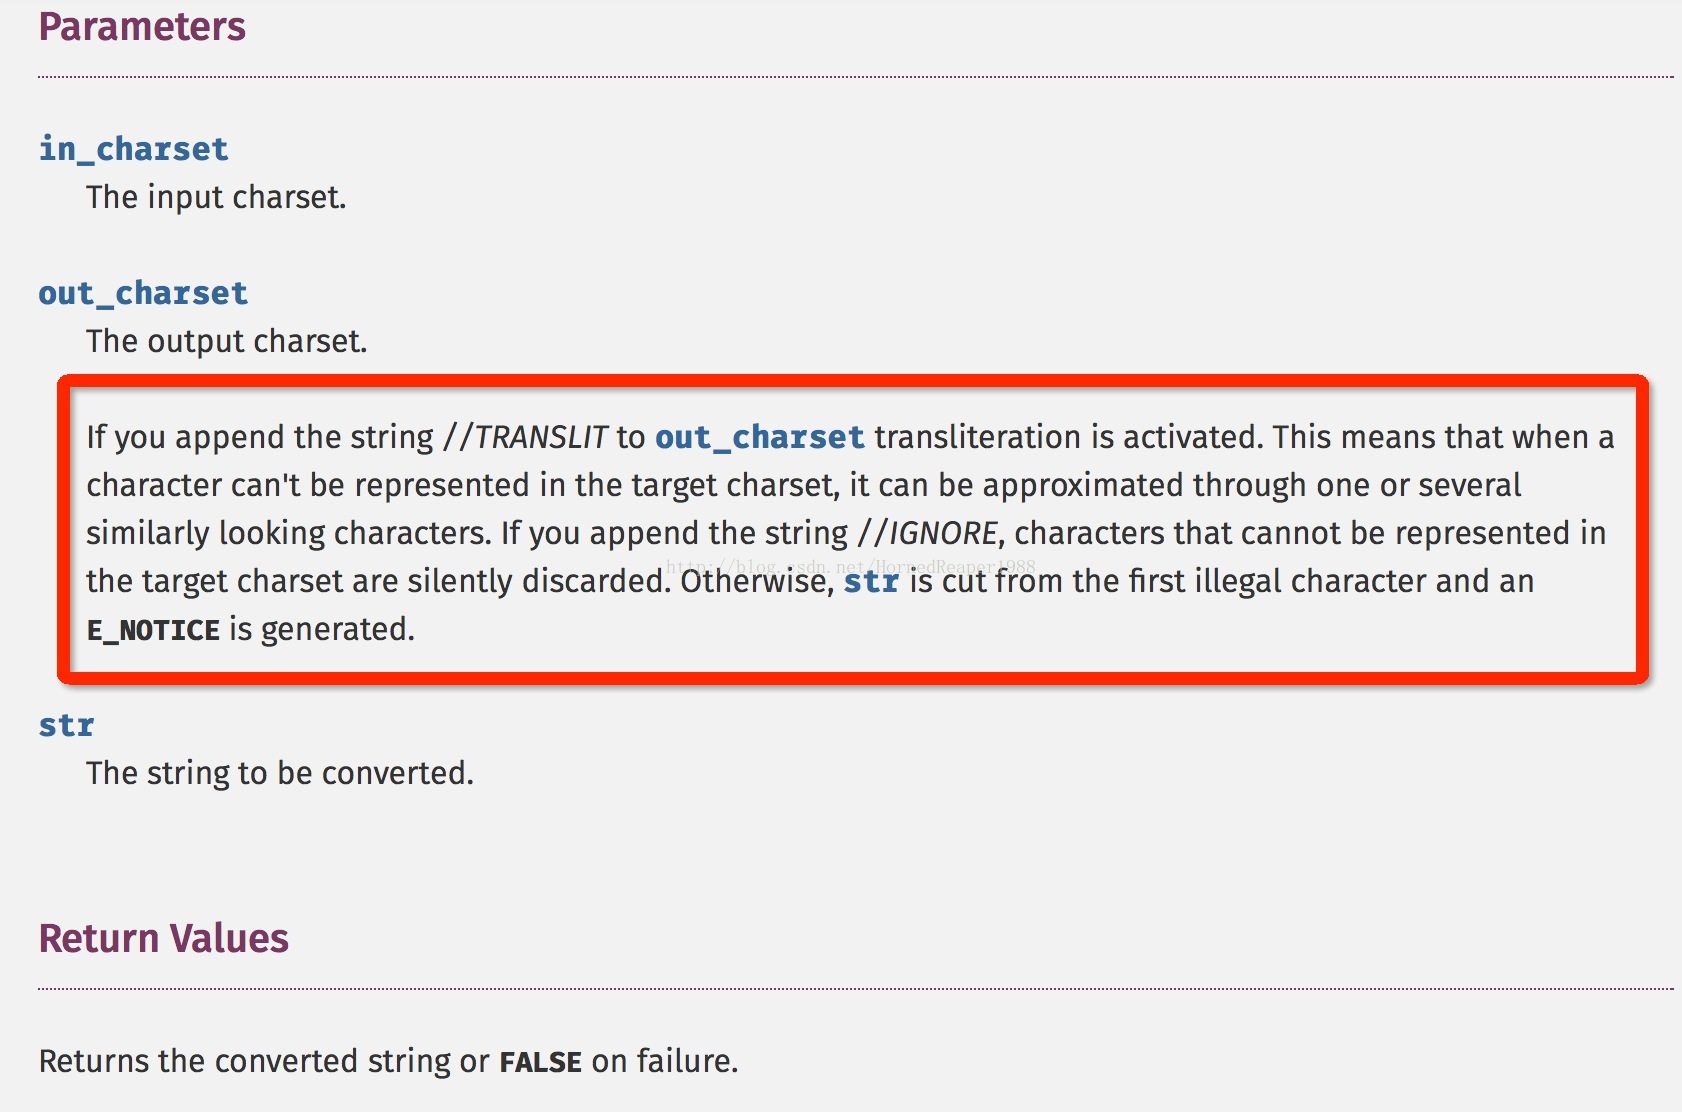Click the in_charset parameter name
The image size is (1682, 1112).
pyautogui.click(x=134, y=149)
